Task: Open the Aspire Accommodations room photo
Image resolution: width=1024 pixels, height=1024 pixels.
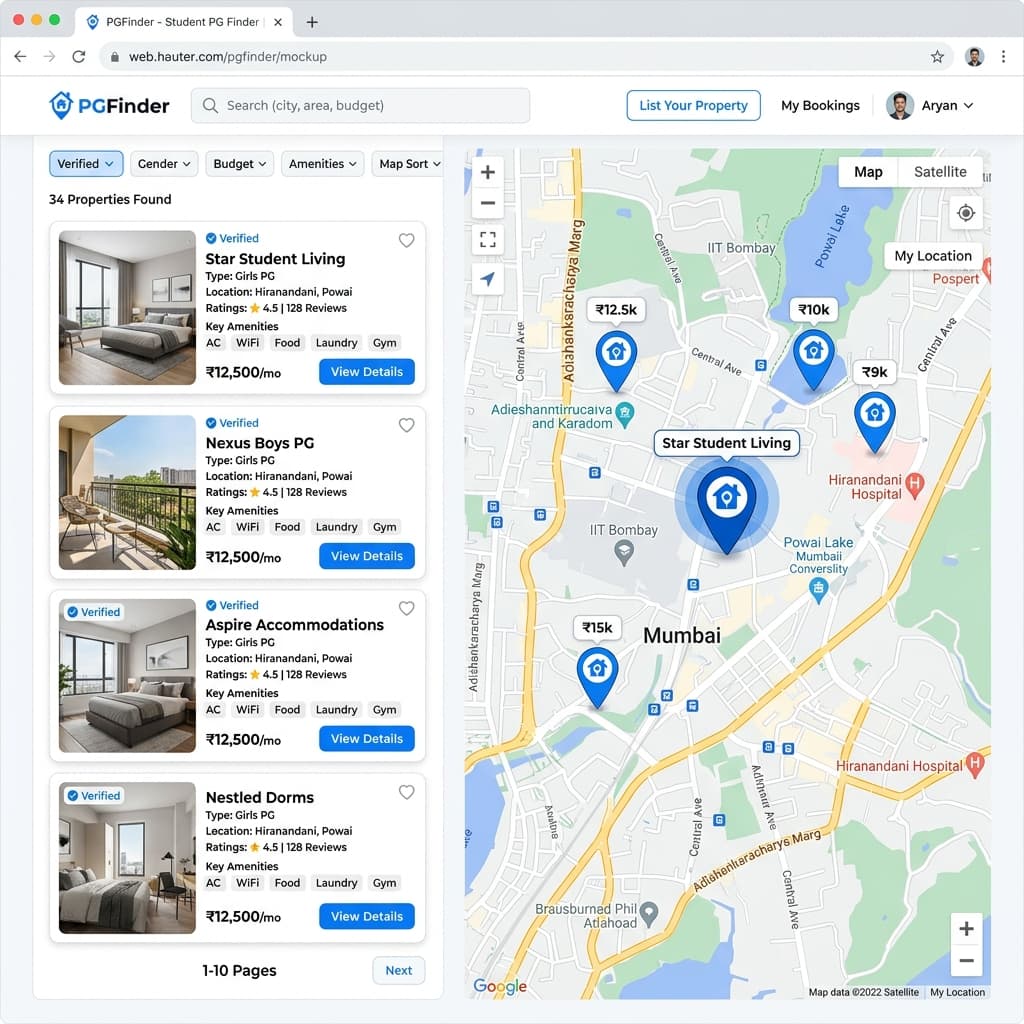Action: coord(127,676)
